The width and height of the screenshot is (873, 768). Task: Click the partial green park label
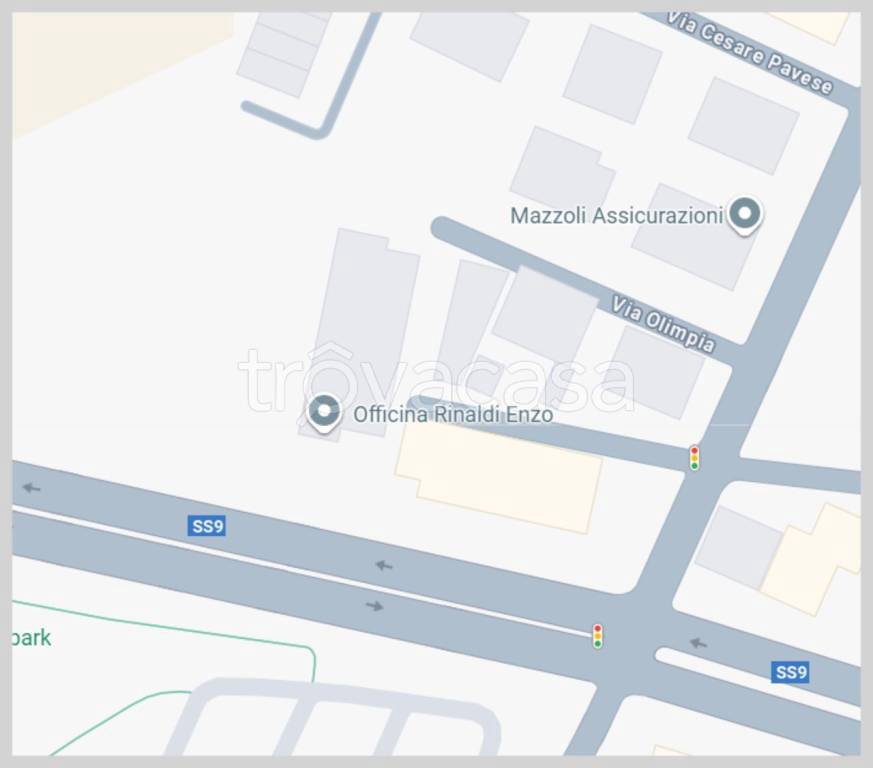click(32, 638)
